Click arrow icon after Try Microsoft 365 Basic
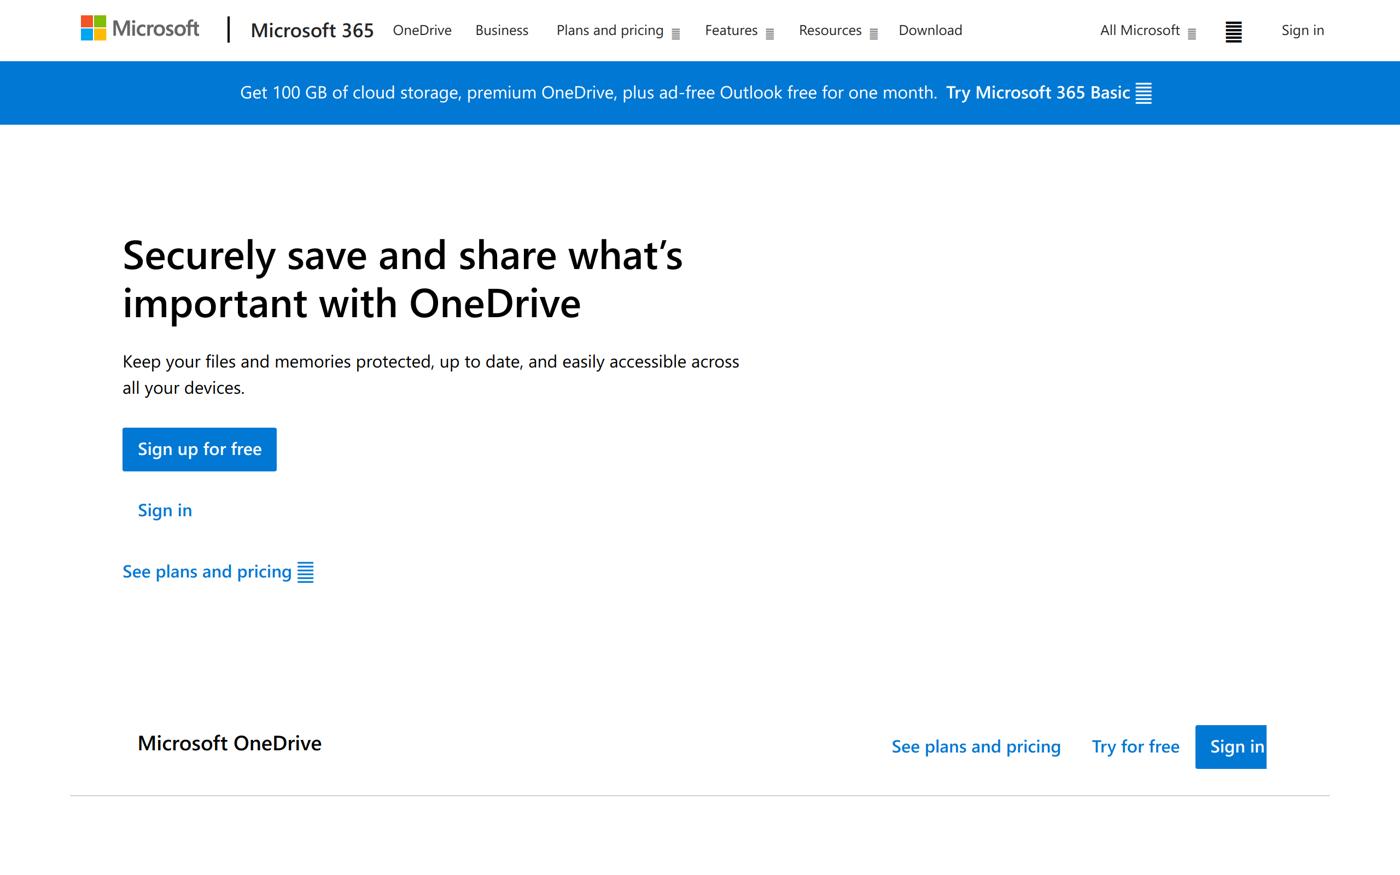1400x875 pixels. [1144, 93]
